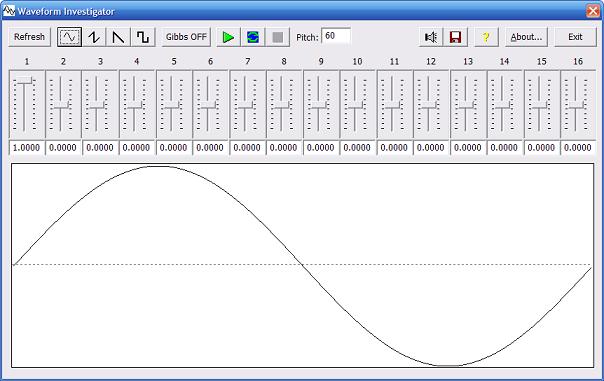Image resolution: width=604 pixels, height=381 pixels.
Task: Click amplitude field under harmonic 9
Action: 320,148
